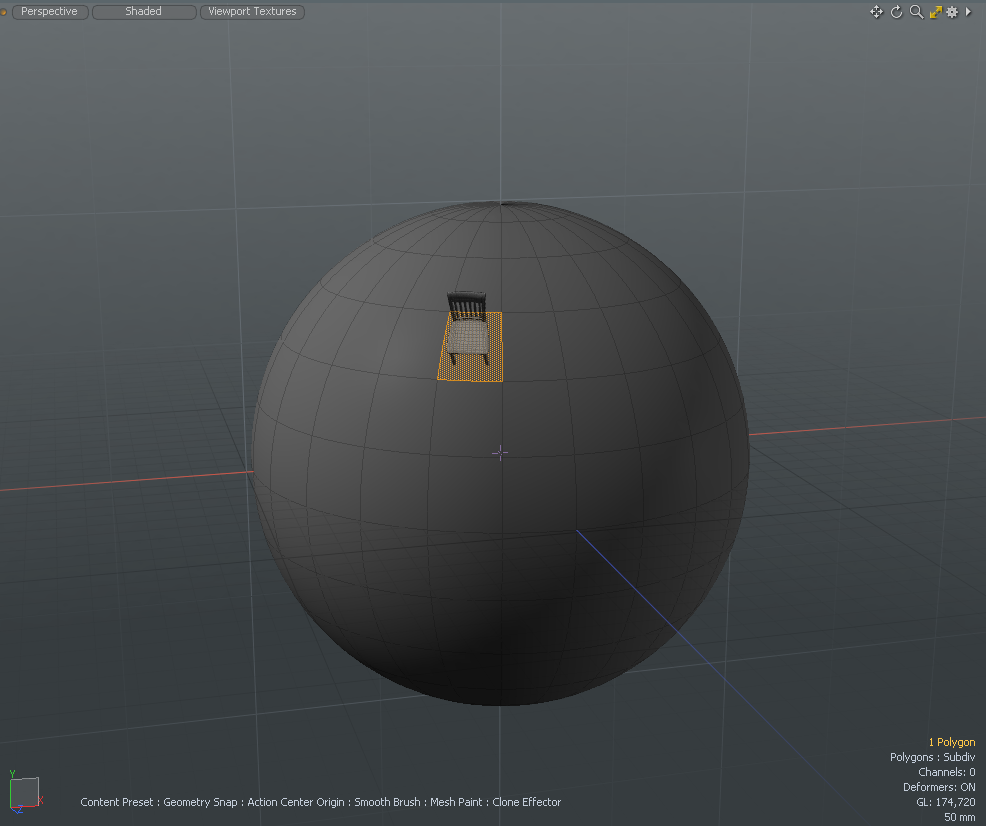This screenshot has height=826, width=986.
Task: Expand the arrow next to gear icon
Action: click(968, 12)
